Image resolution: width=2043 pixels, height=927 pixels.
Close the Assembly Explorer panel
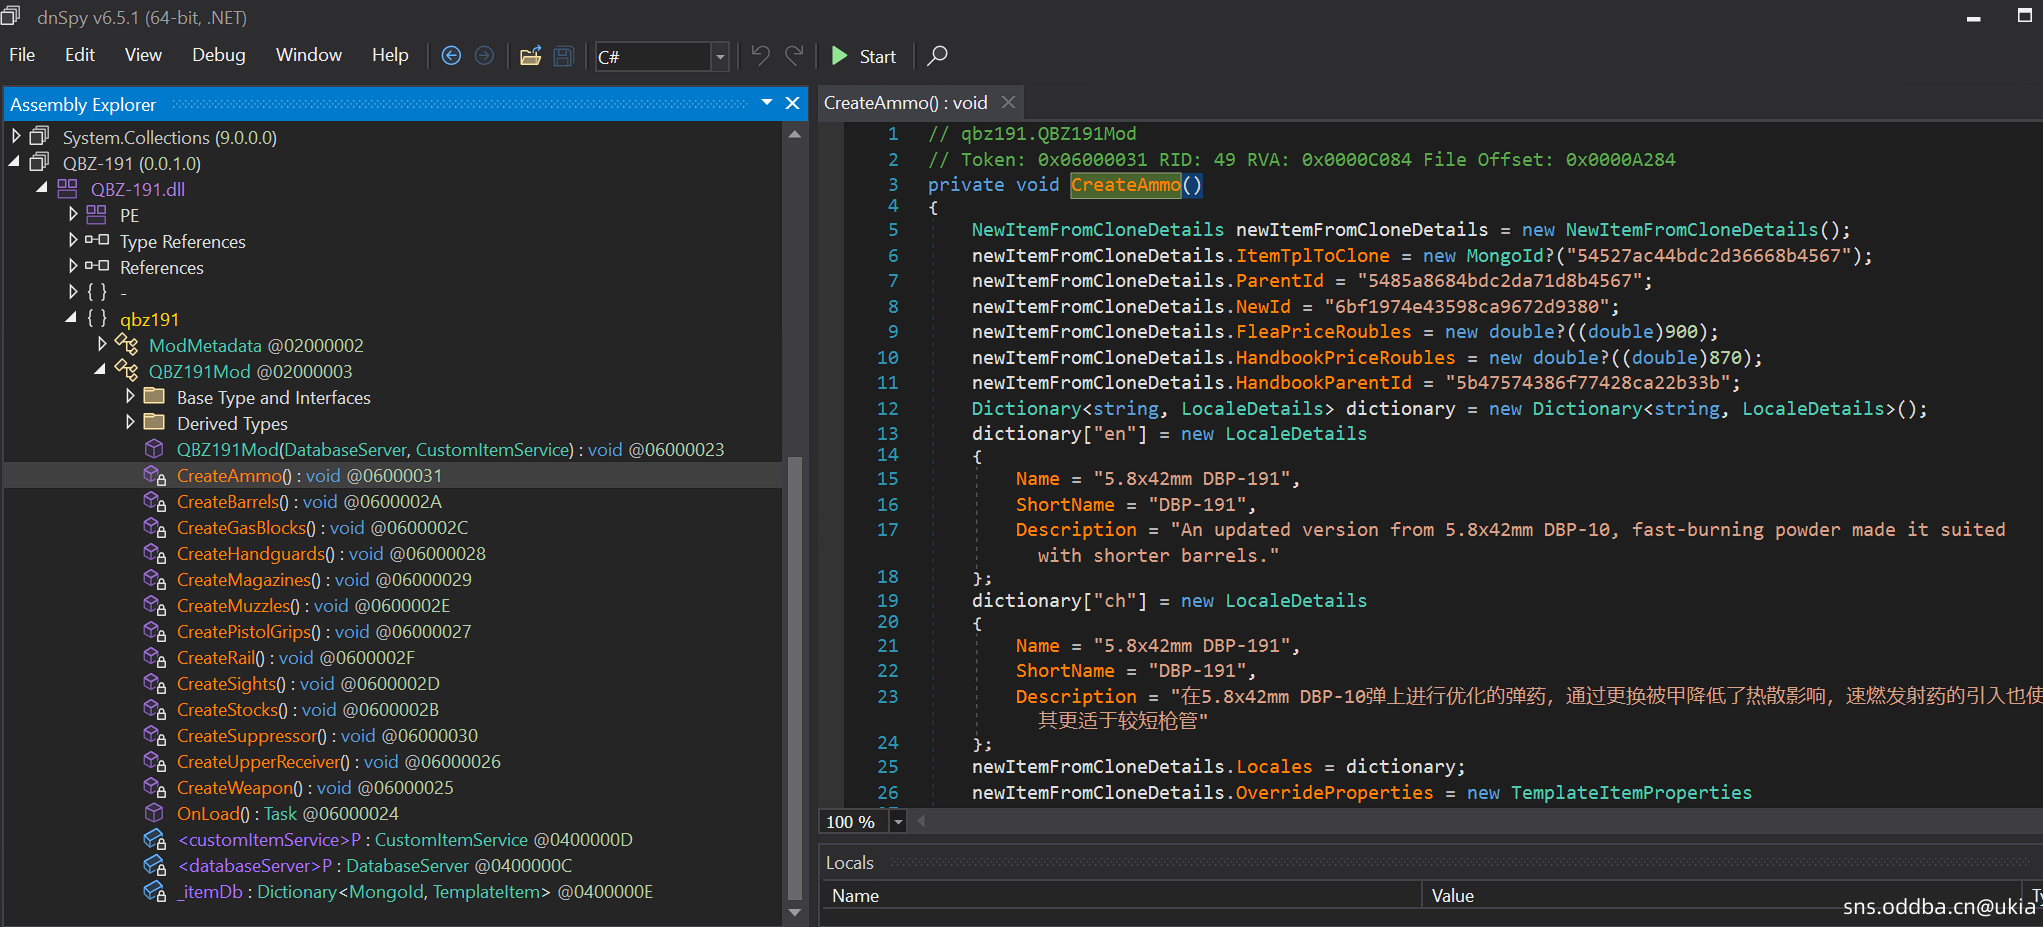[792, 103]
